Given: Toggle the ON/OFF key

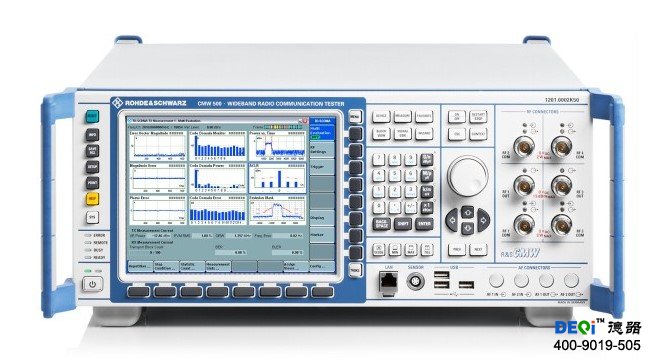Looking at the screenshot, I should click(457, 117).
